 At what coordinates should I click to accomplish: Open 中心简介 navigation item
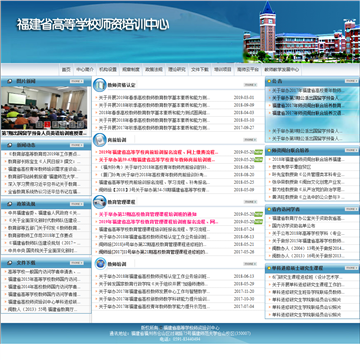pyautogui.click(x=85, y=70)
